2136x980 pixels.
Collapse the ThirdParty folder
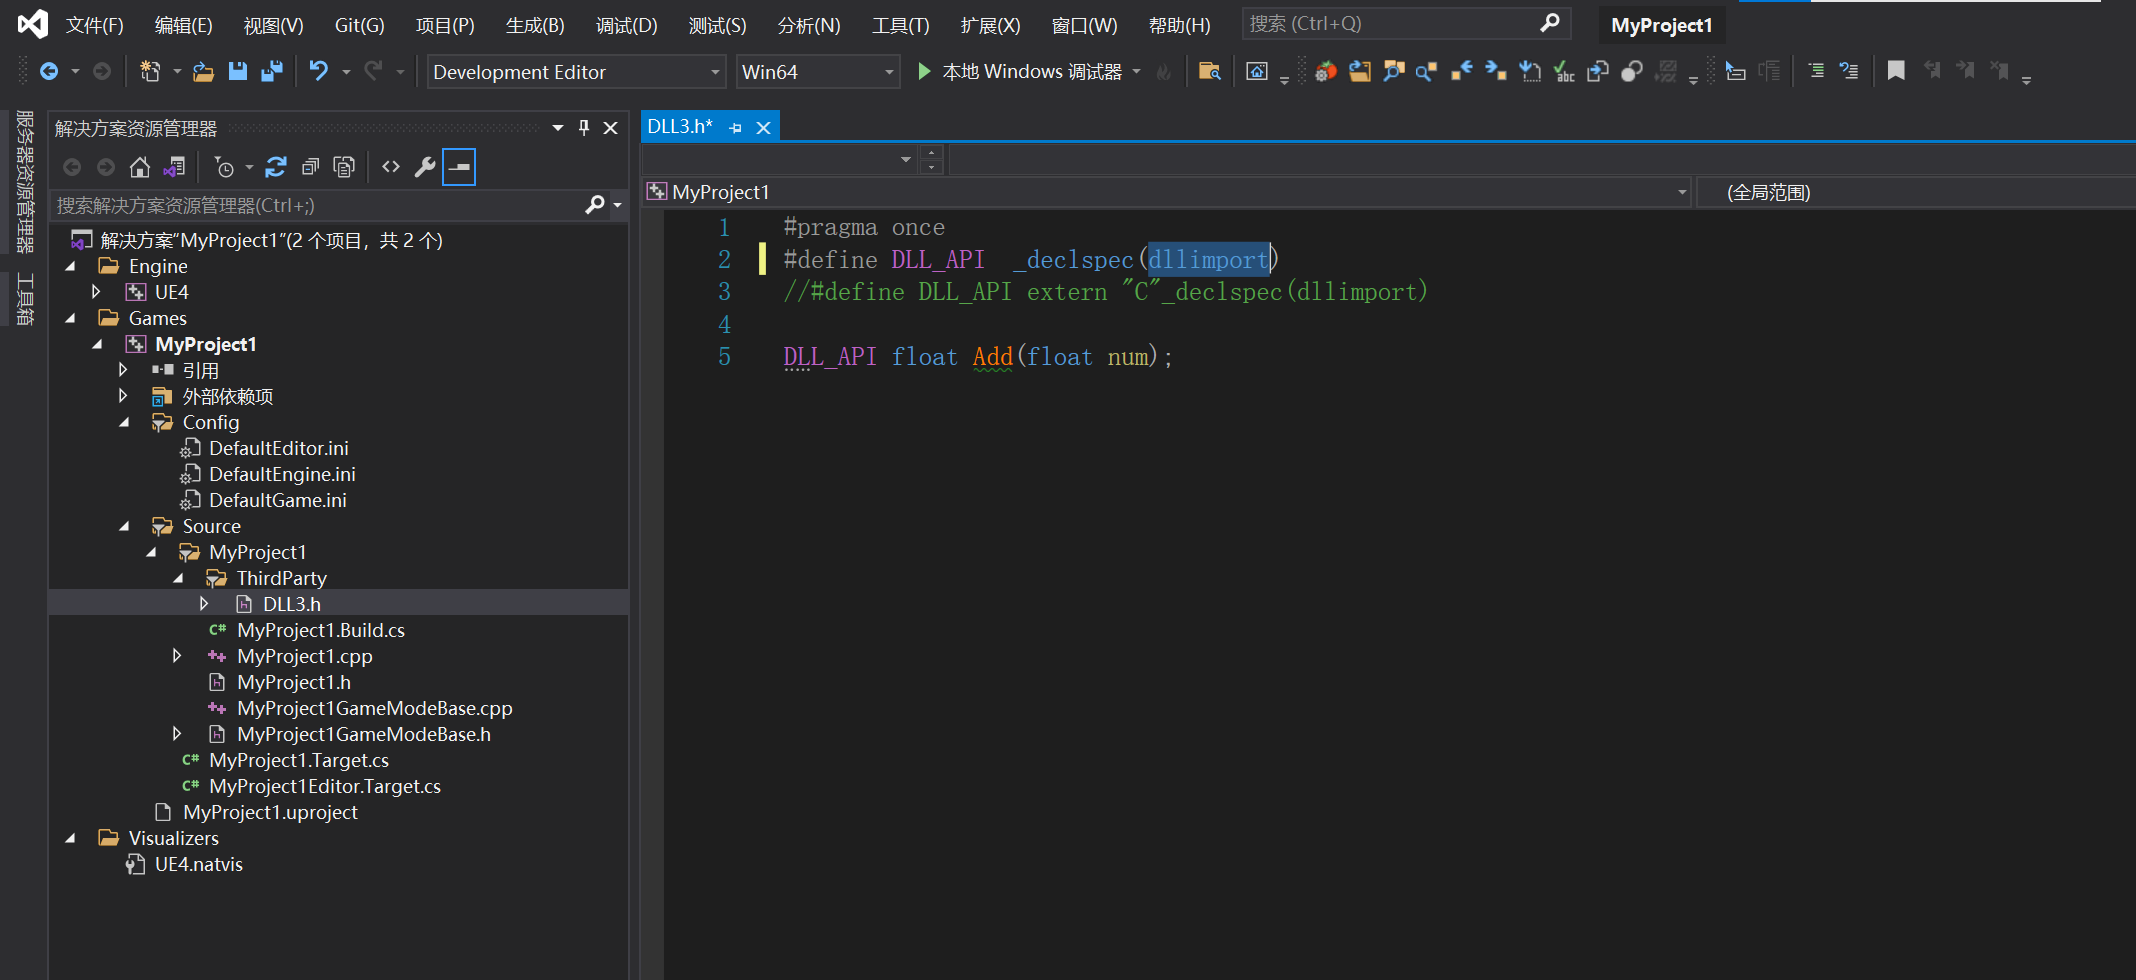click(x=178, y=578)
